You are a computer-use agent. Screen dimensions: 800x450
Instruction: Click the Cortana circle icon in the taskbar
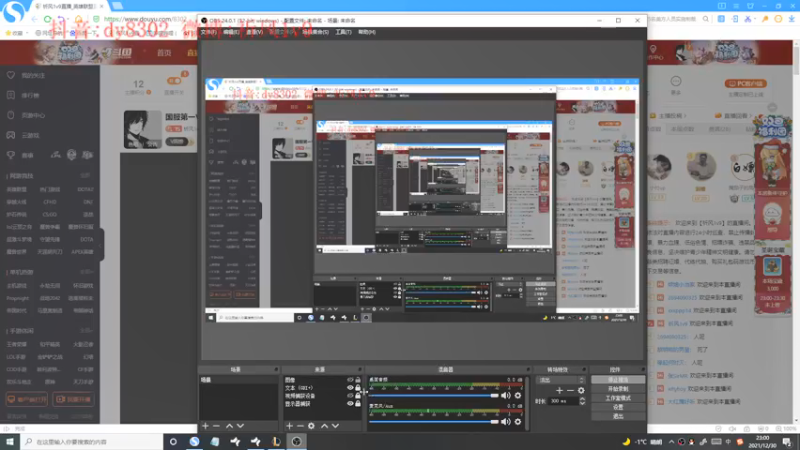(173, 441)
